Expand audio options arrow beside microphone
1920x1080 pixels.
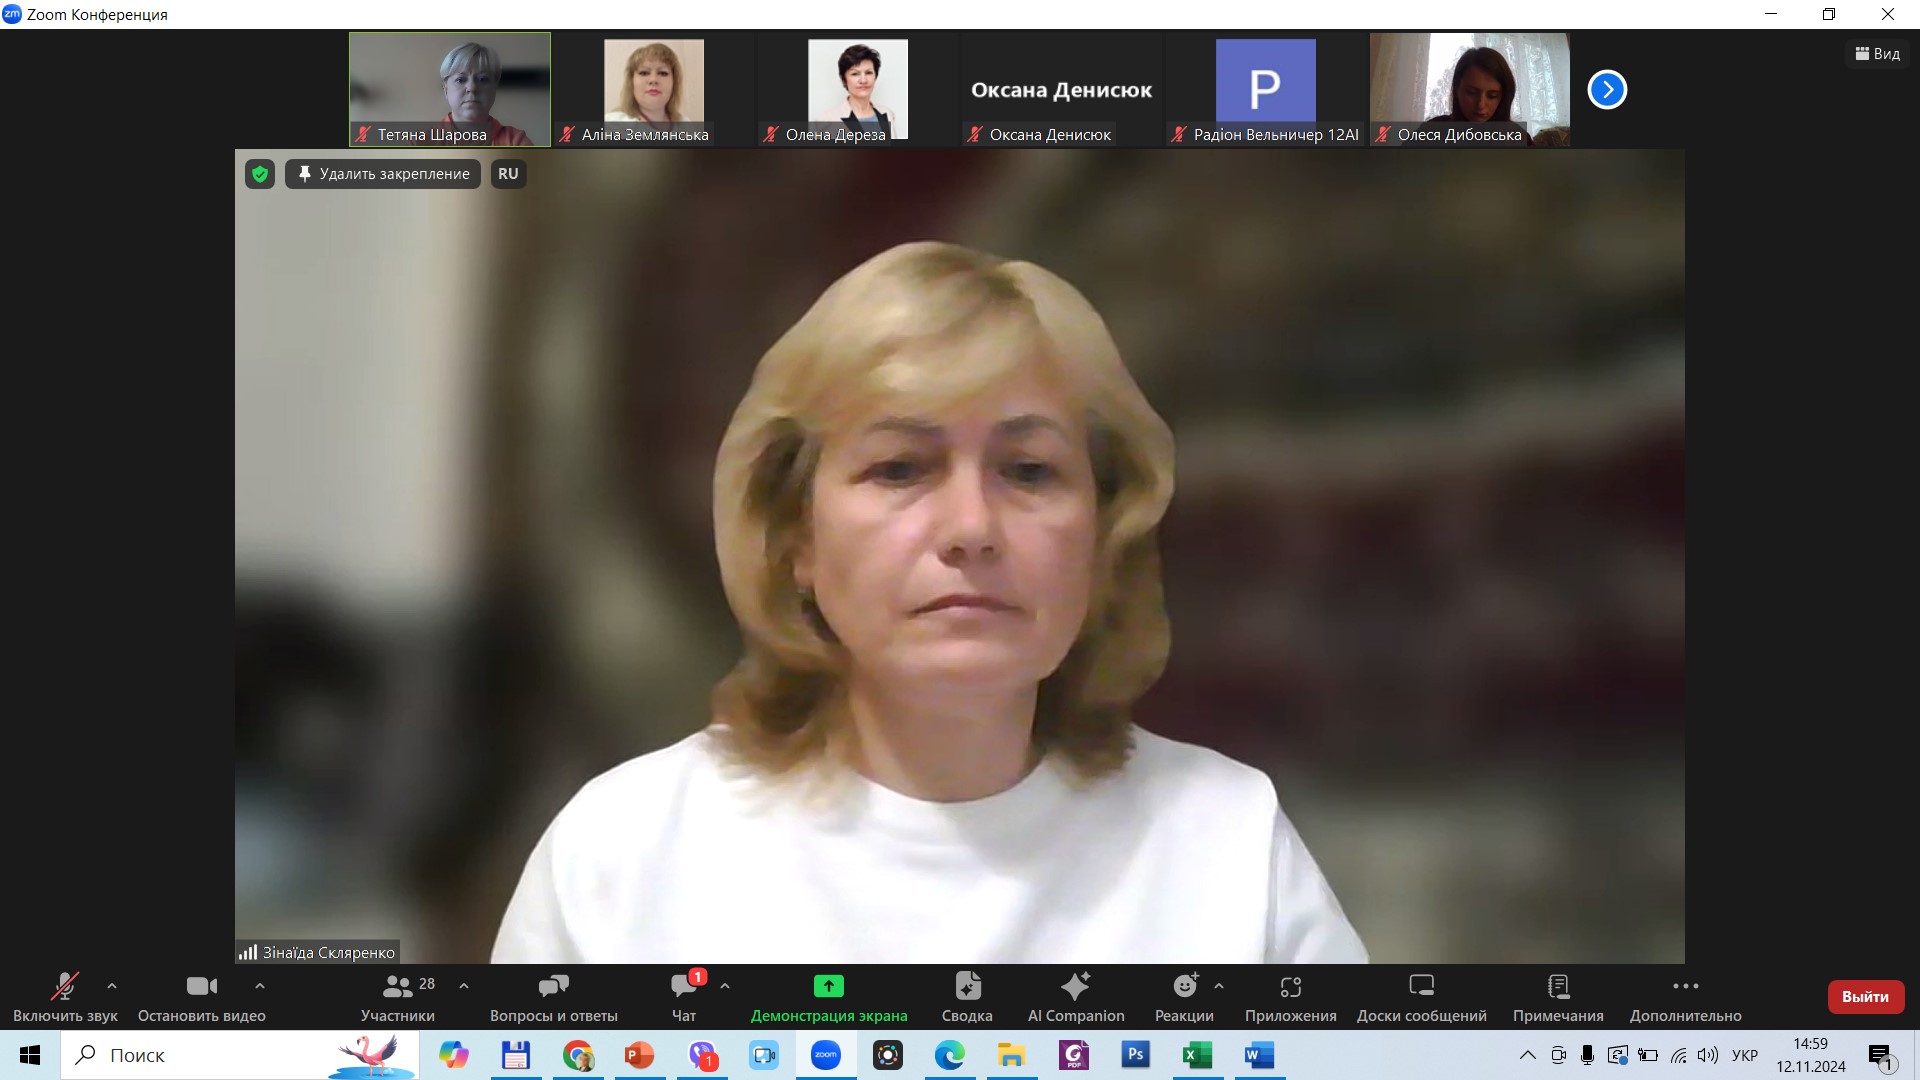tap(112, 986)
